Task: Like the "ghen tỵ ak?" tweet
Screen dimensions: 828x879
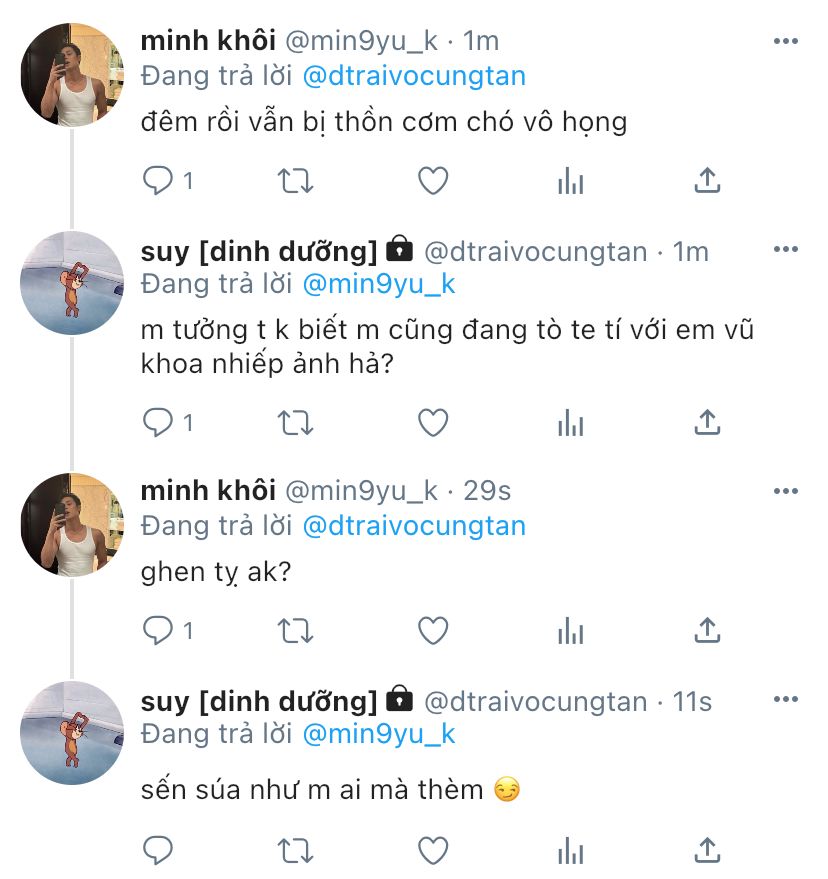Action: (432, 631)
